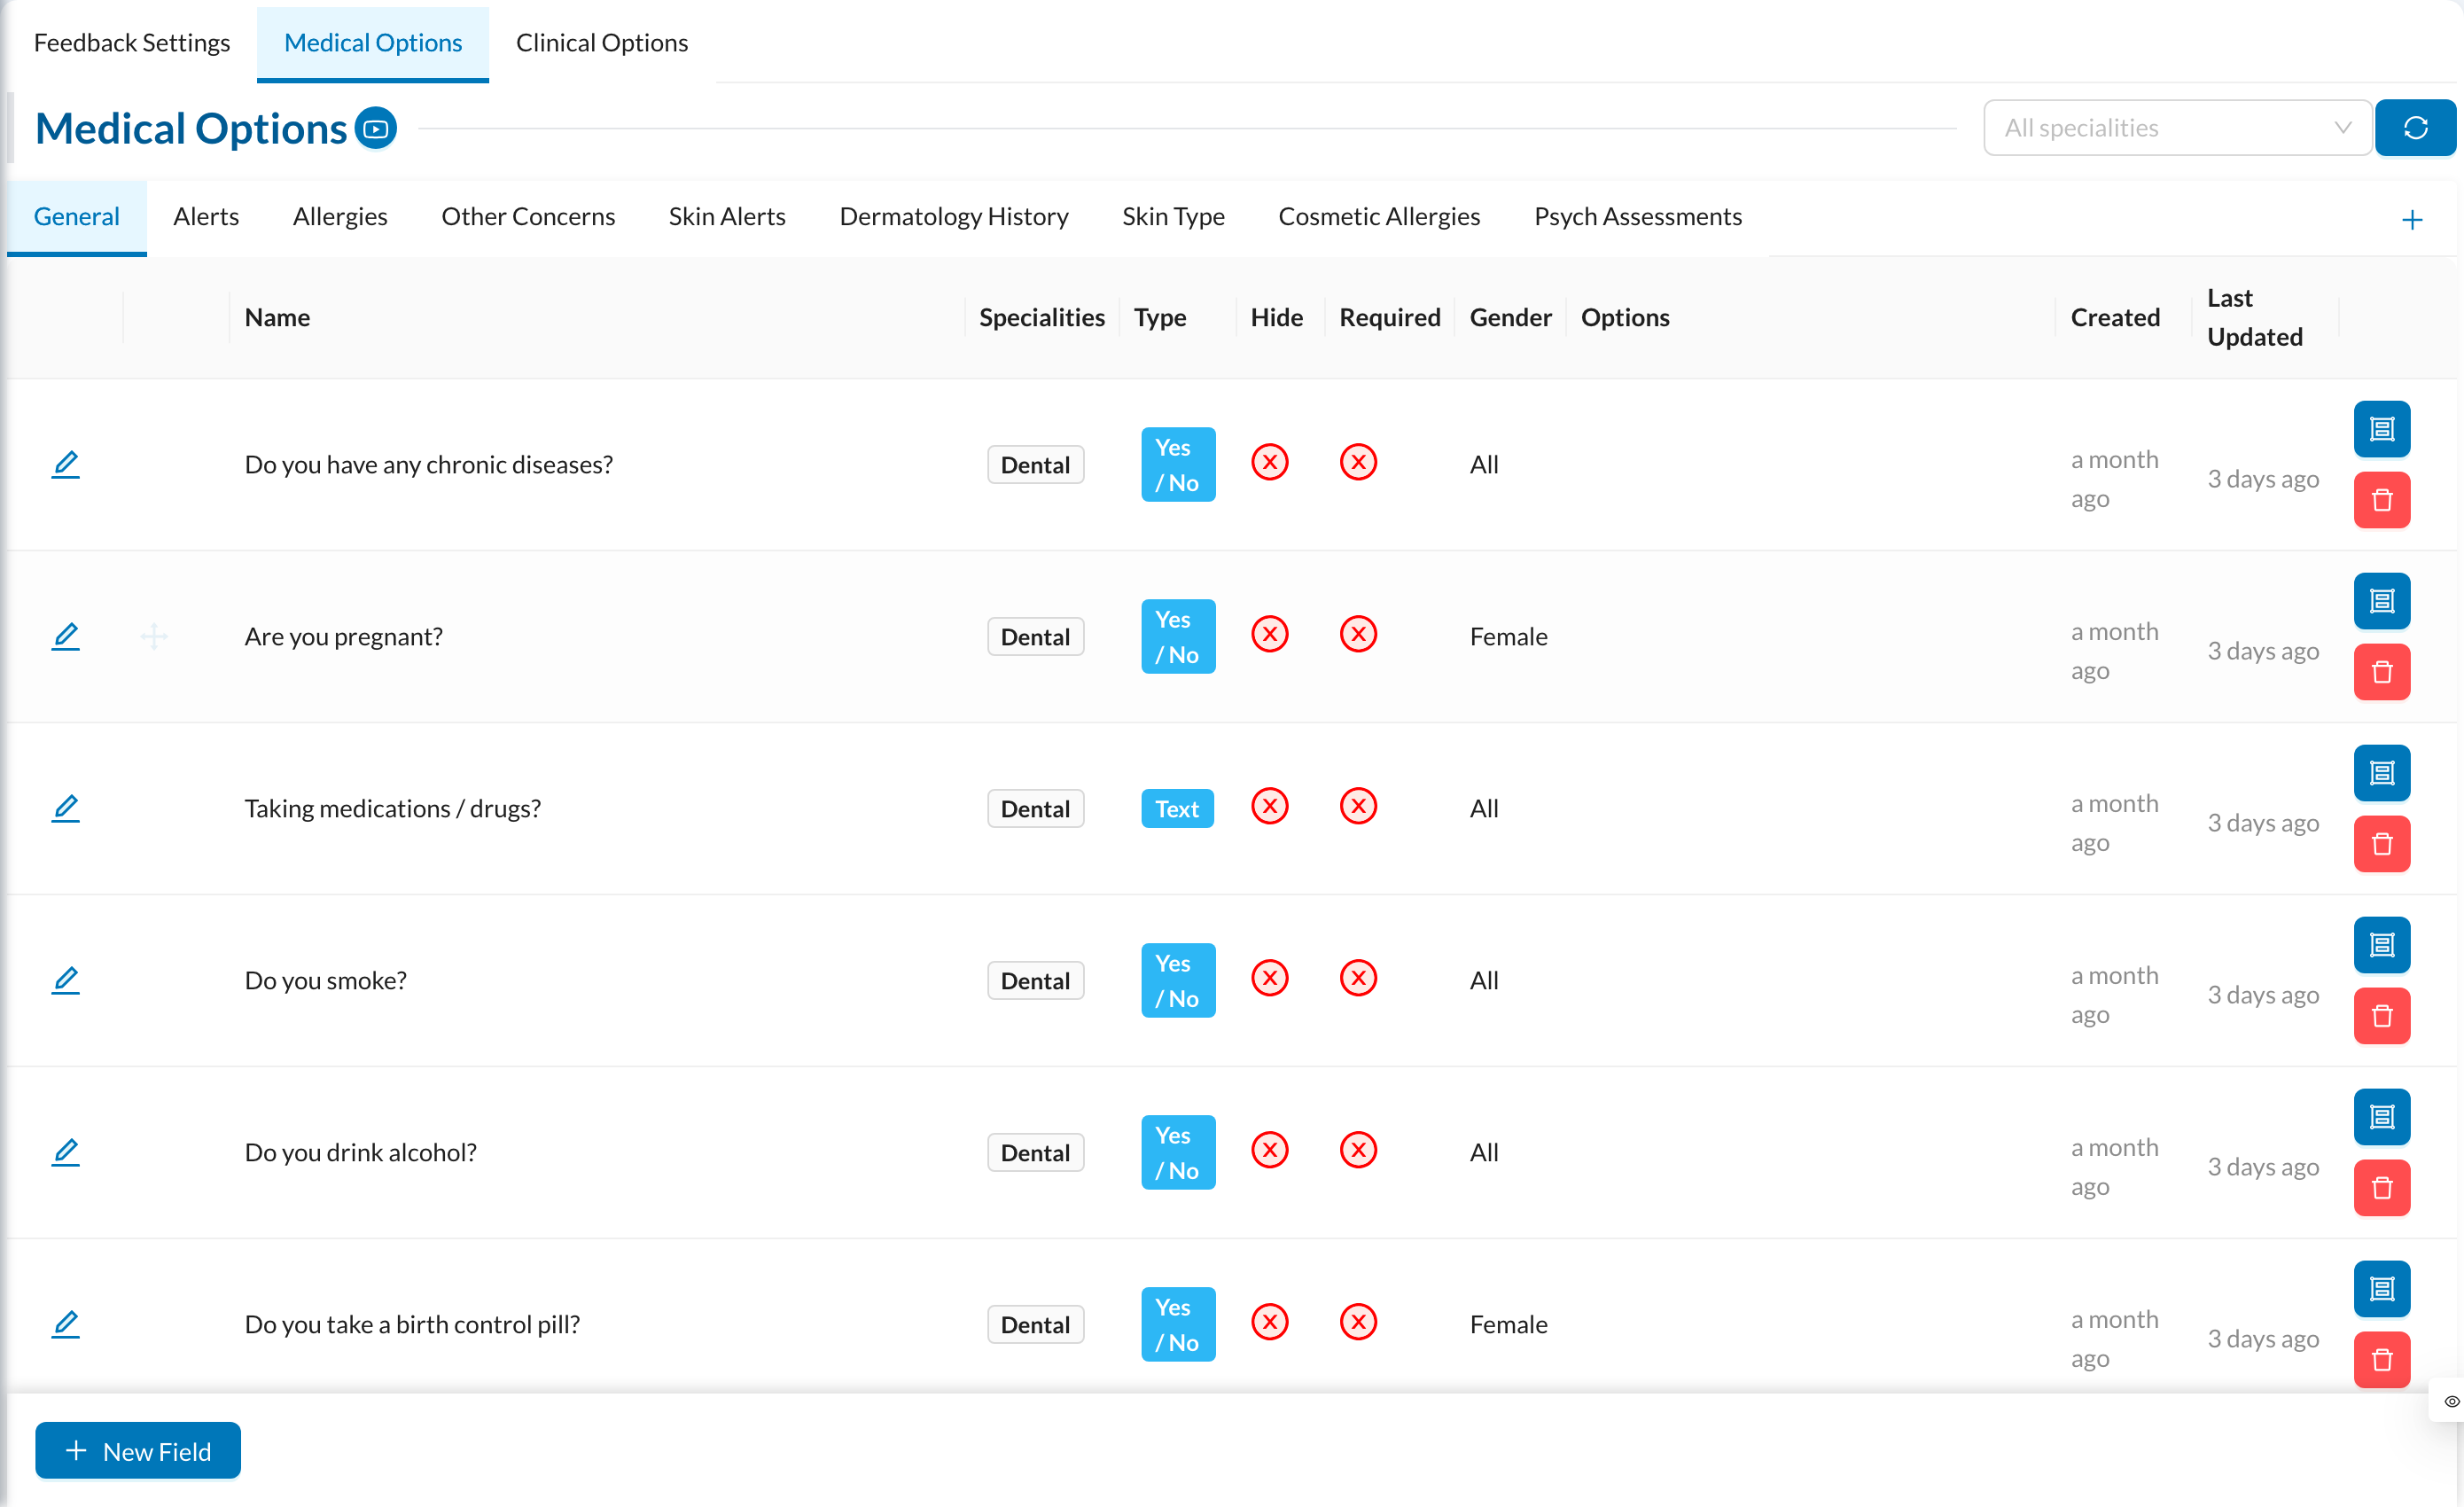The height and width of the screenshot is (1507, 2464).
Task: Toggle Required for 'Do you smoke?'
Action: pos(1357,978)
